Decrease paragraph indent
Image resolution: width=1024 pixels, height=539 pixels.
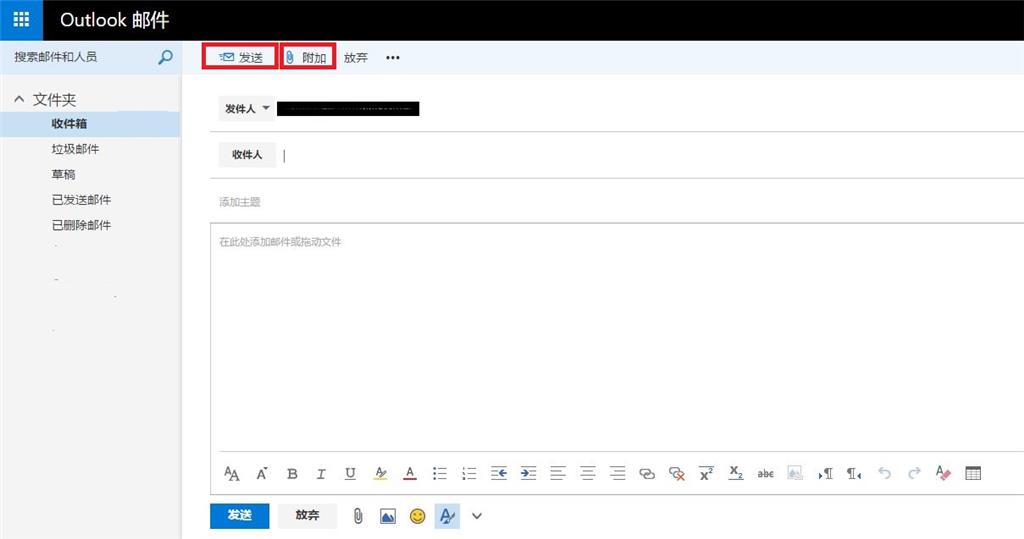pyautogui.click(x=499, y=474)
